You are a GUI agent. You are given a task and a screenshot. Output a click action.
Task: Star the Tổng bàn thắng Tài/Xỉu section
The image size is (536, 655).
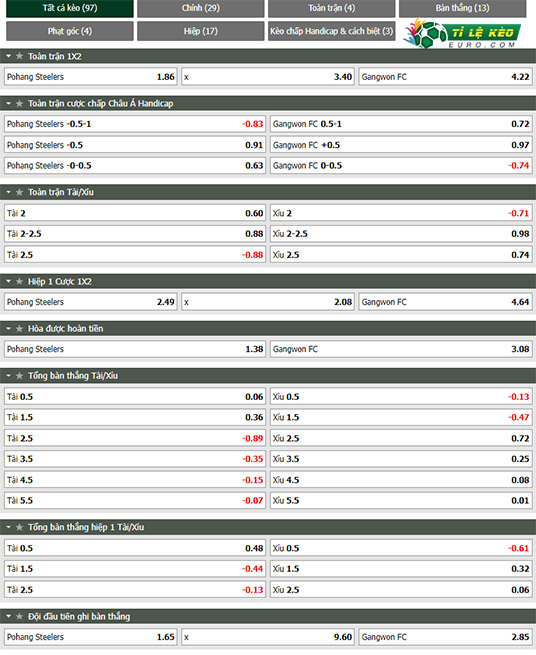19,376
